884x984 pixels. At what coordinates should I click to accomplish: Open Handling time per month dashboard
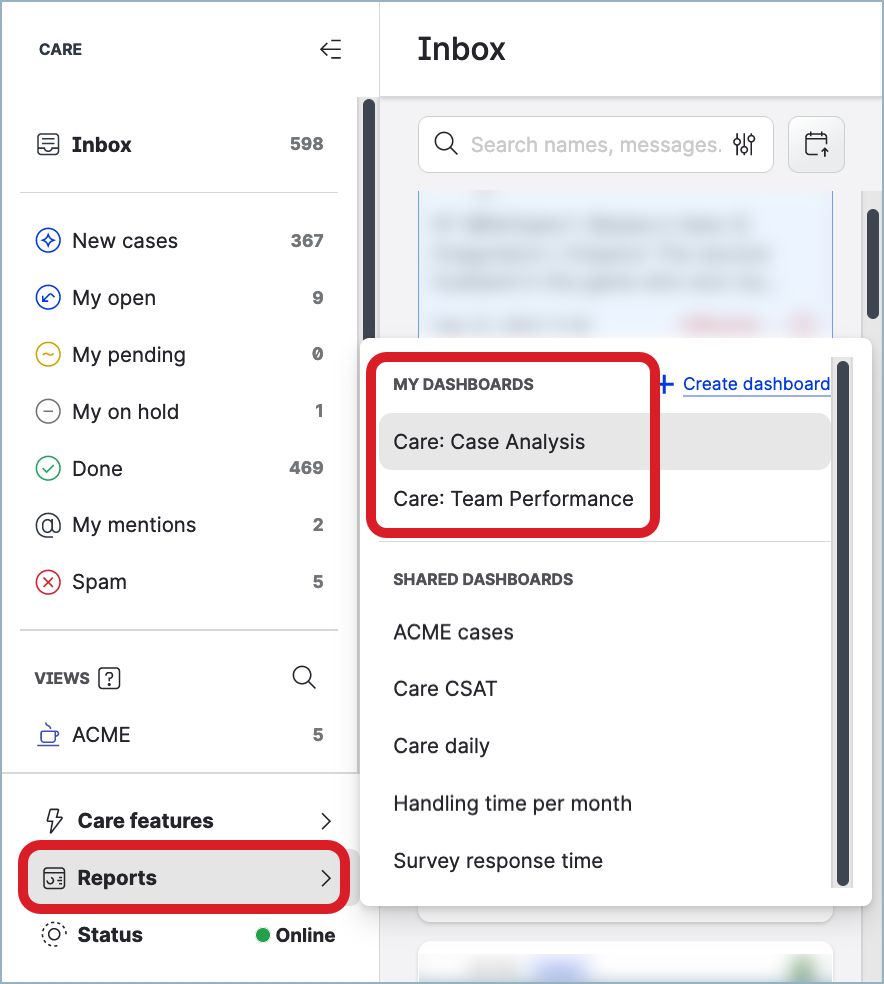[512, 804]
